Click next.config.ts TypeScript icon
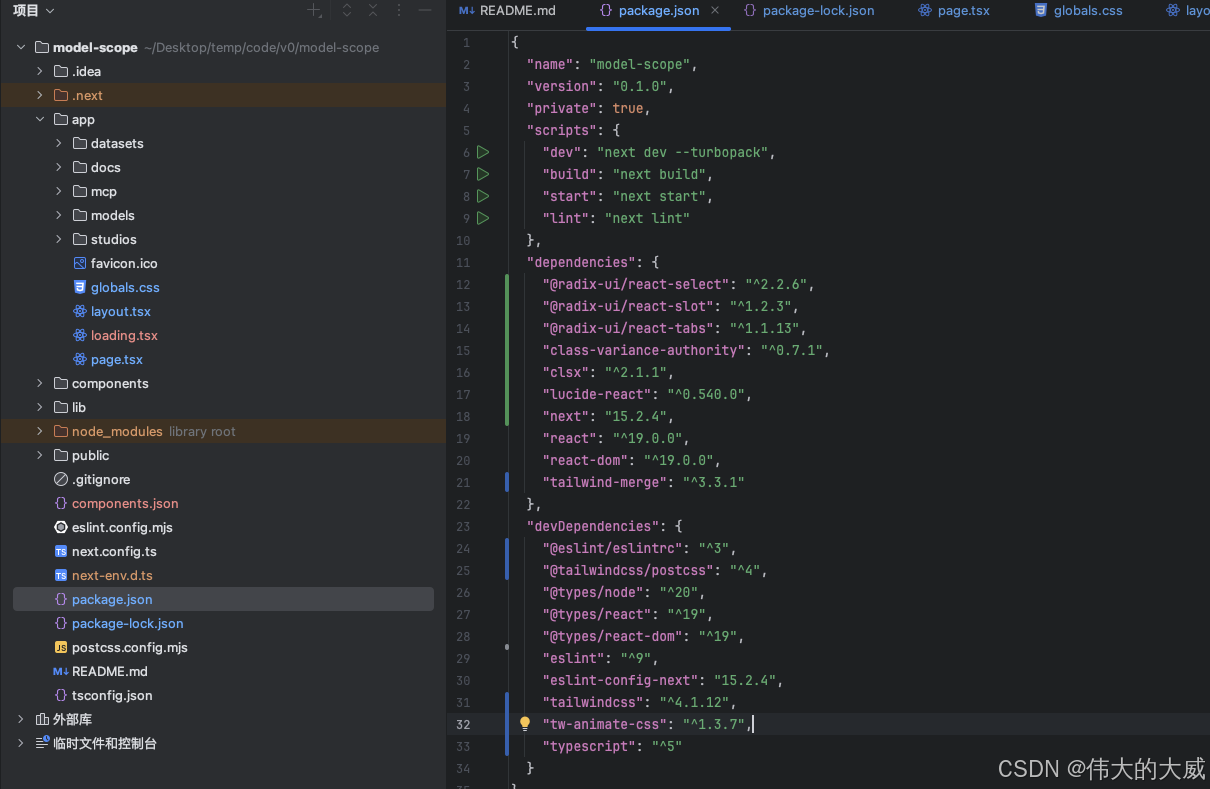Screen dimensions: 1210x789 click(61, 551)
